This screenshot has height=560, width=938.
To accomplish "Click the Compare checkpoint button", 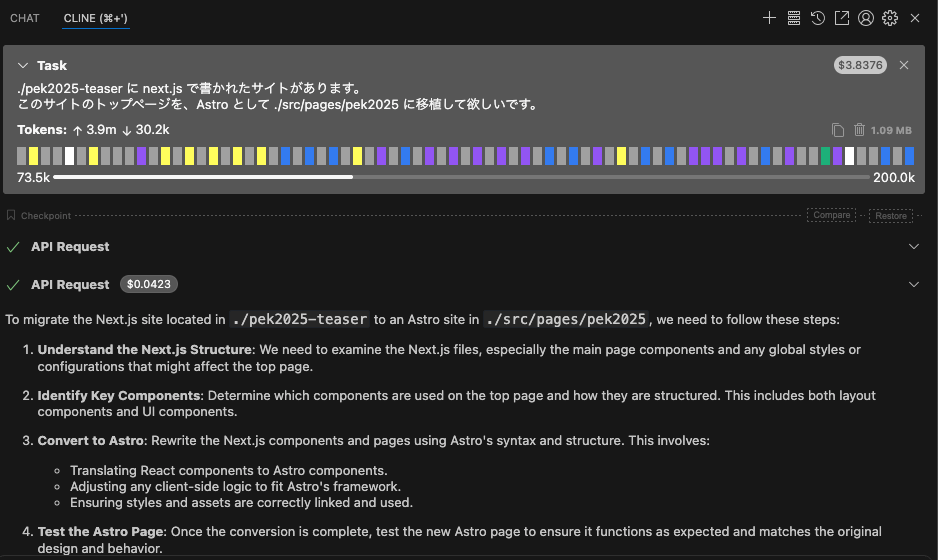I will pyautogui.click(x=831, y=215).
